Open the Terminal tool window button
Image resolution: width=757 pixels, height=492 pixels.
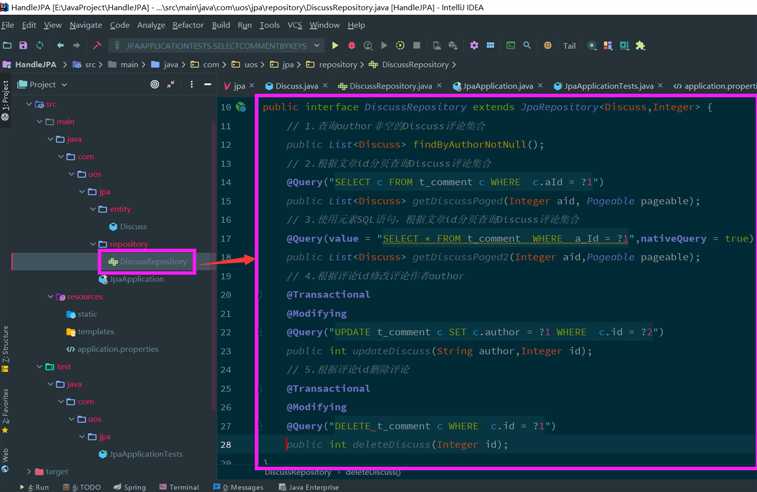click(x=179, y=487)
